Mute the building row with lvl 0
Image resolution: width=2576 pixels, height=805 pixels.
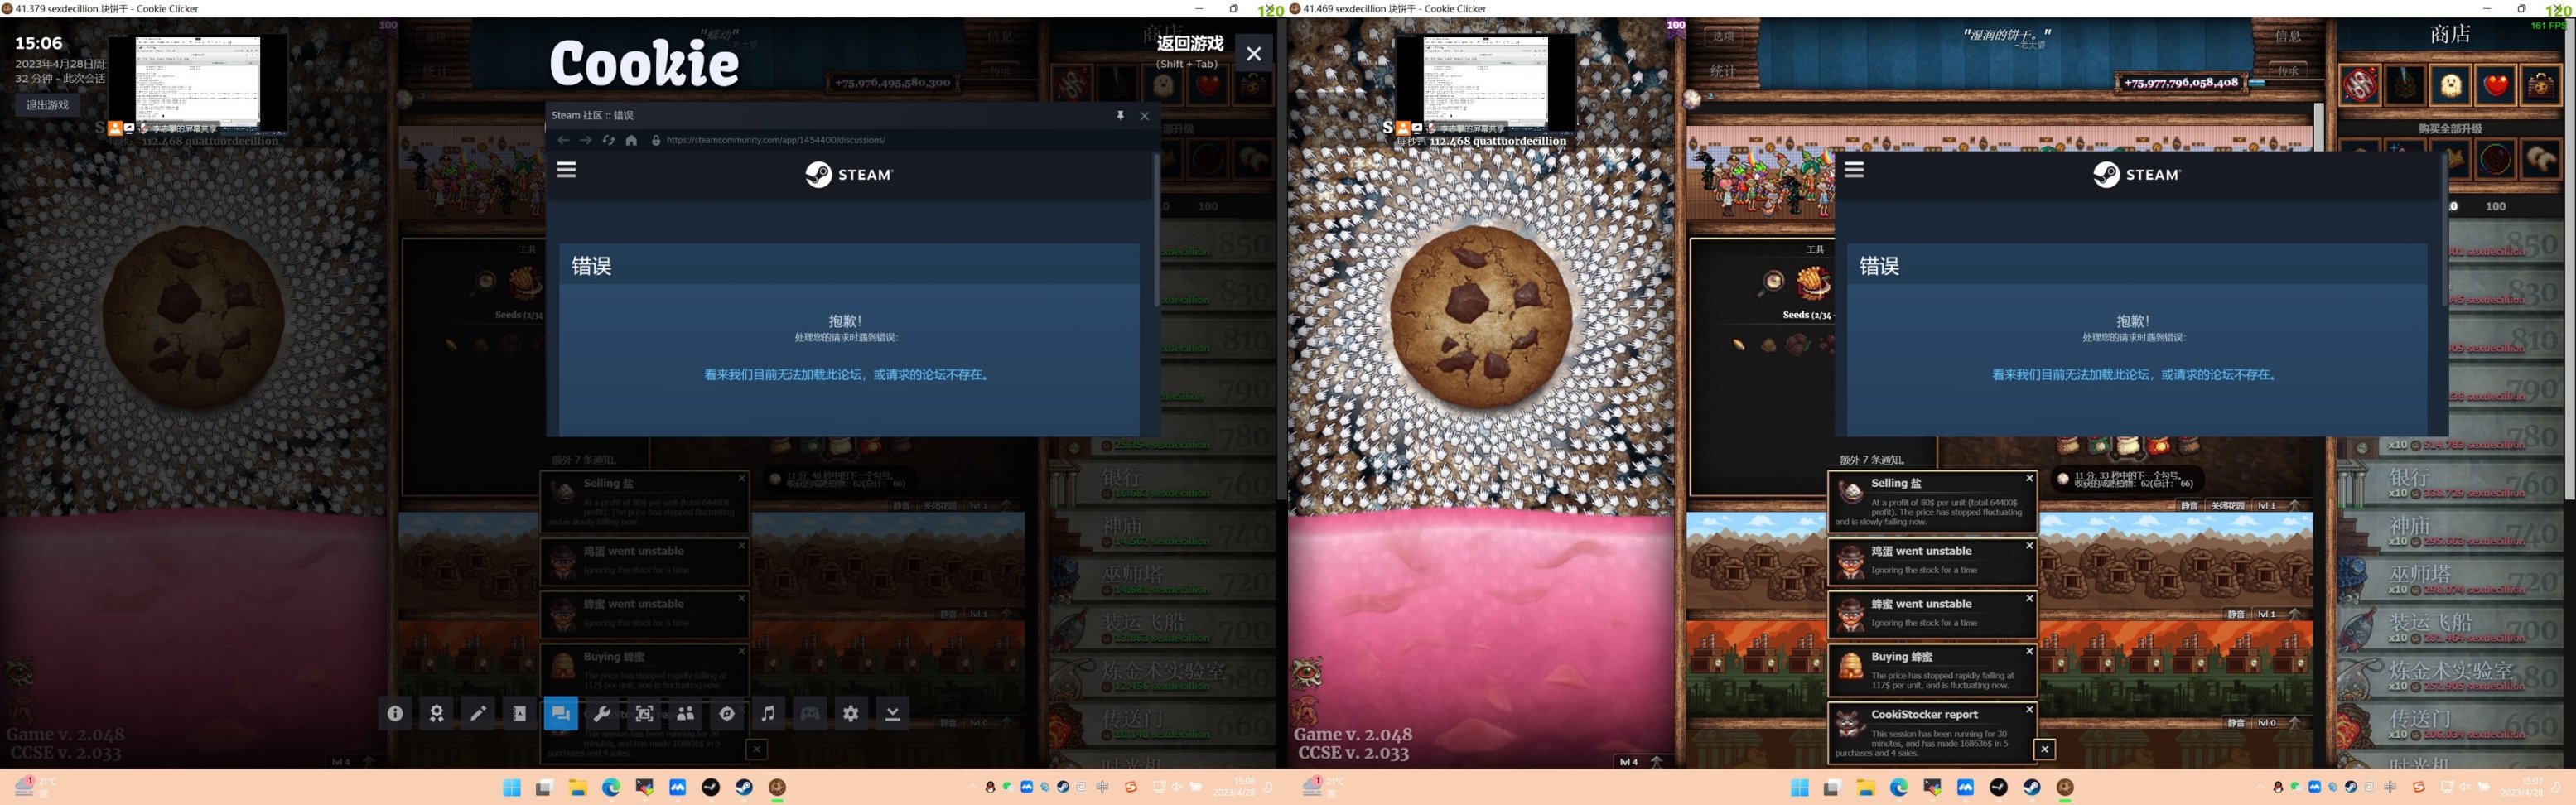[2236, 723]
